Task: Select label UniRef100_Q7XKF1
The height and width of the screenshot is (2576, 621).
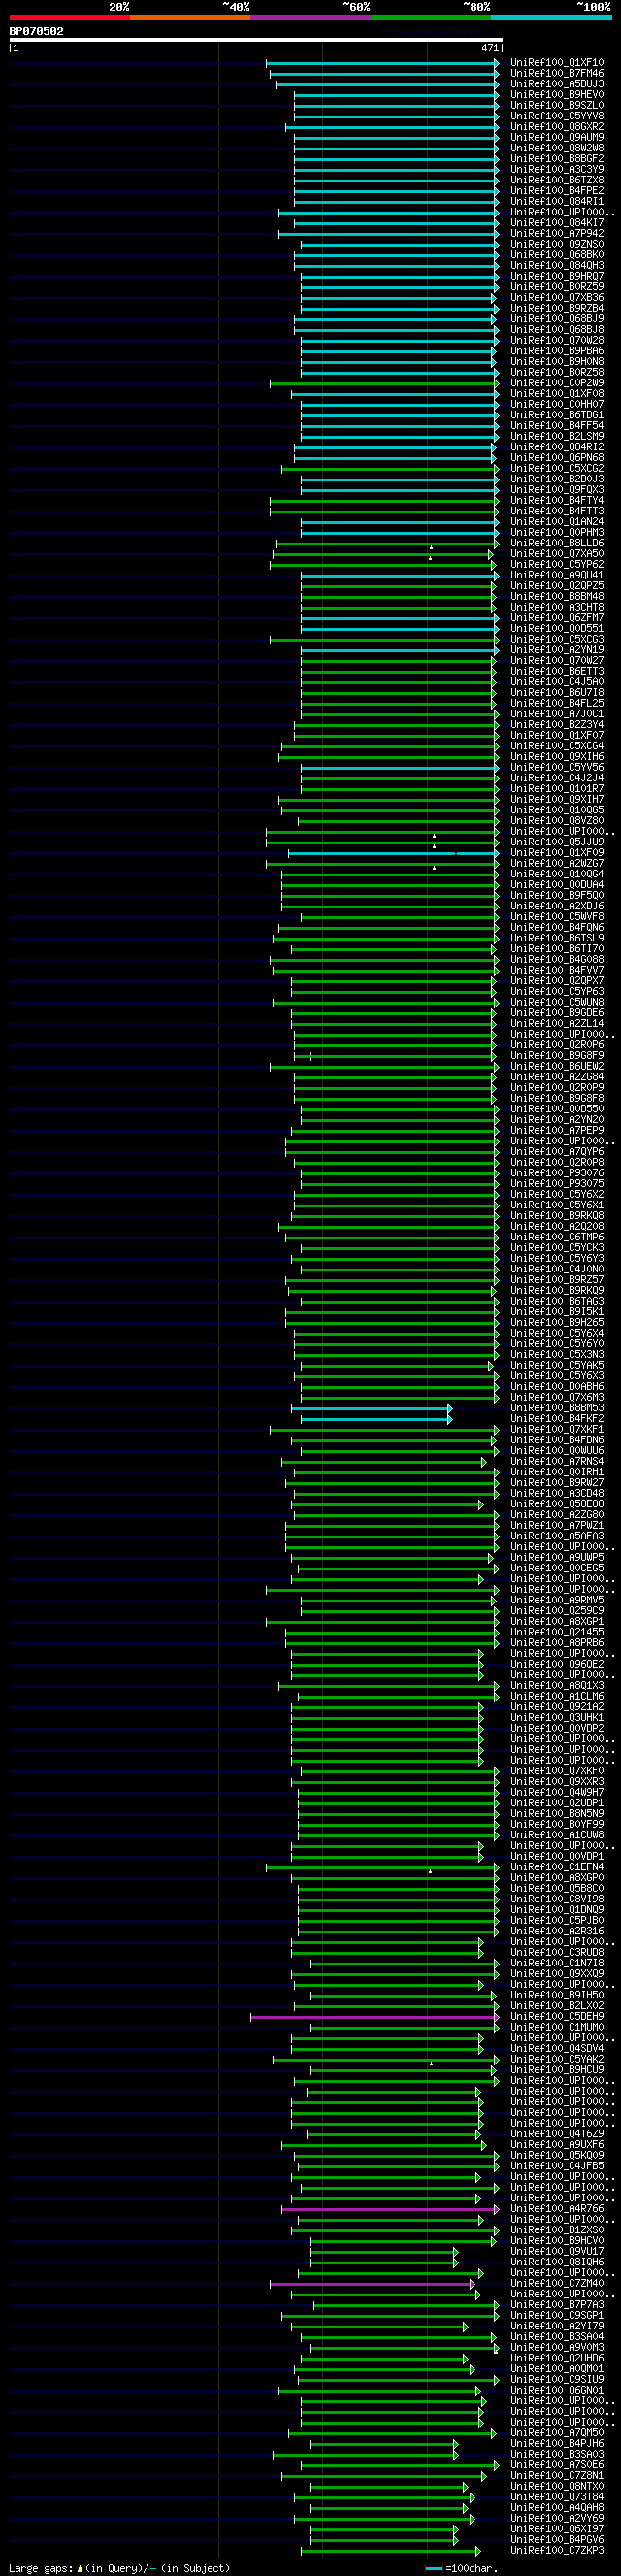Action: coord(557,1430)
